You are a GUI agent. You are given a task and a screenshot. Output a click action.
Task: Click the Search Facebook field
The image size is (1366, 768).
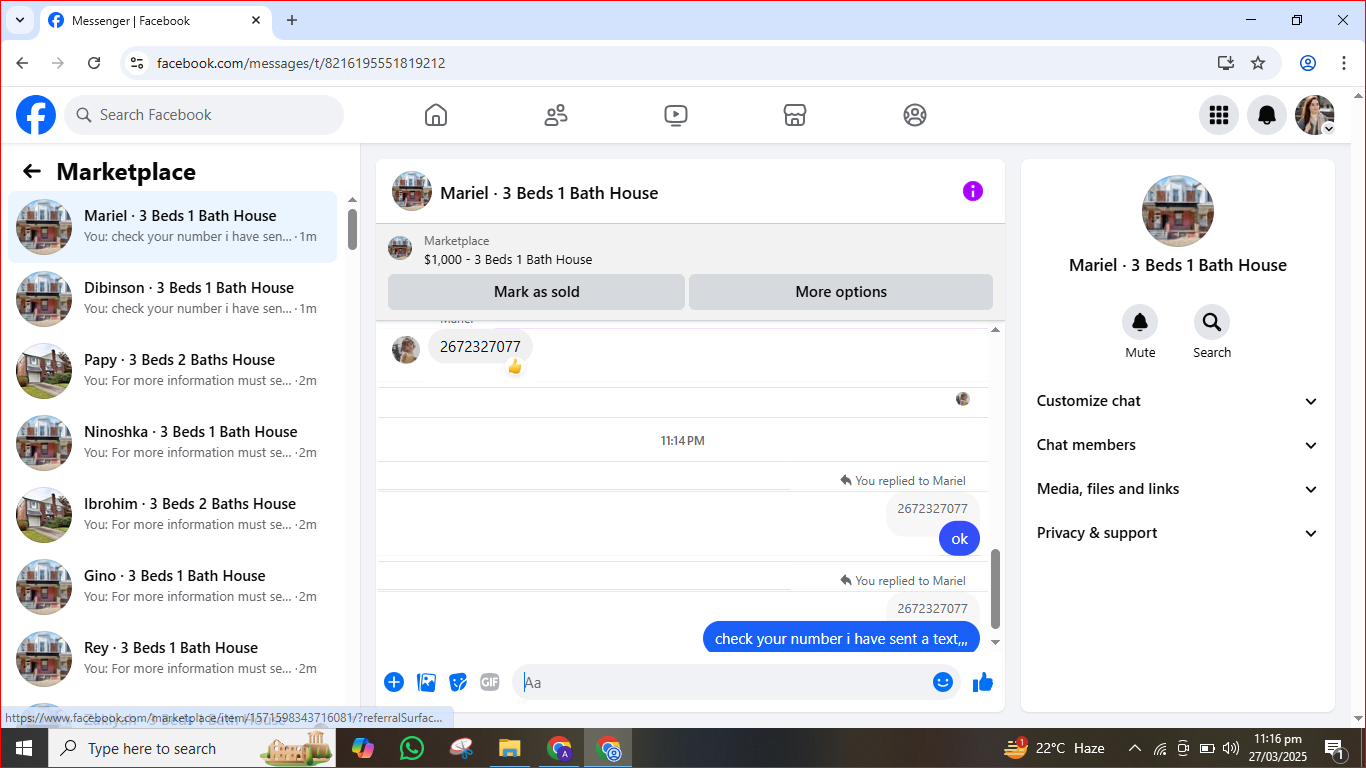pyautogui.click(x=204, y=115)
